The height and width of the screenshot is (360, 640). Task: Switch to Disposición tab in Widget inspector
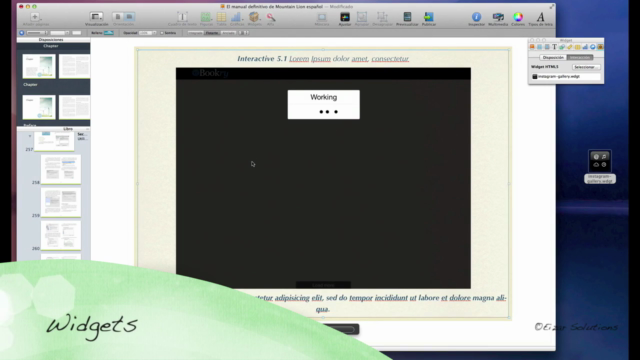[x=553, y=58]
